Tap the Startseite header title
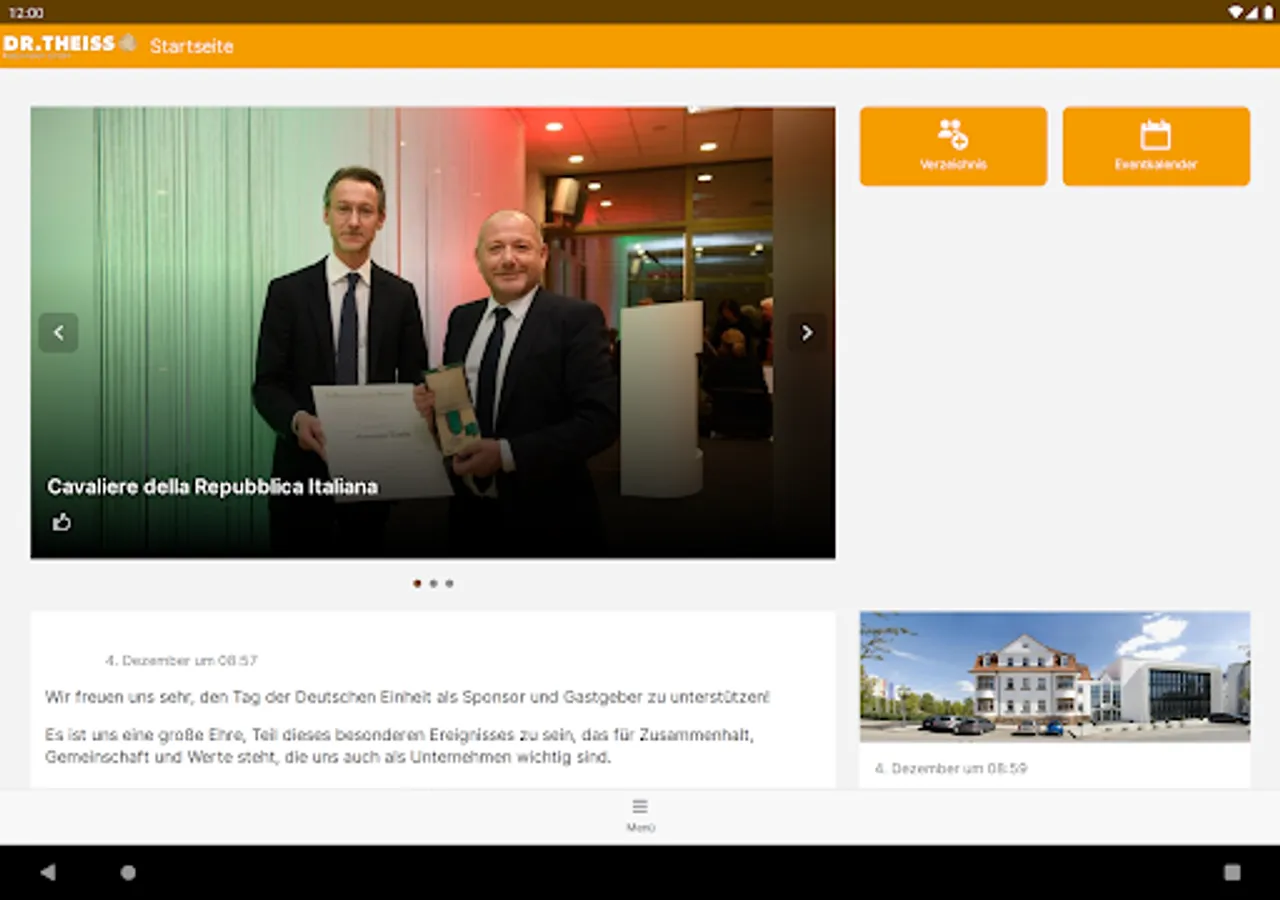The height and width of the screenshot is (900, 1280). [x=192, y=46]
